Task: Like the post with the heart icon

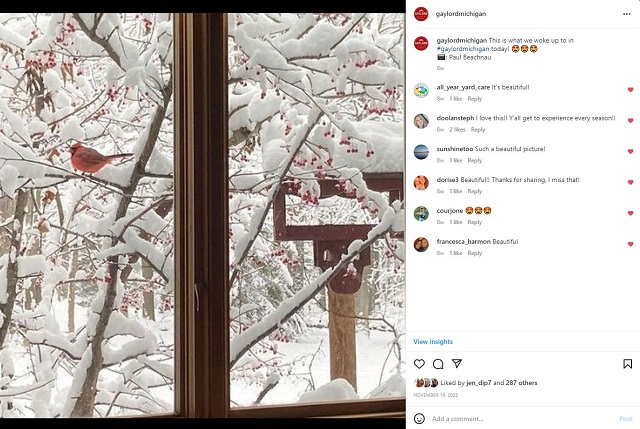Action: [419, 363]
